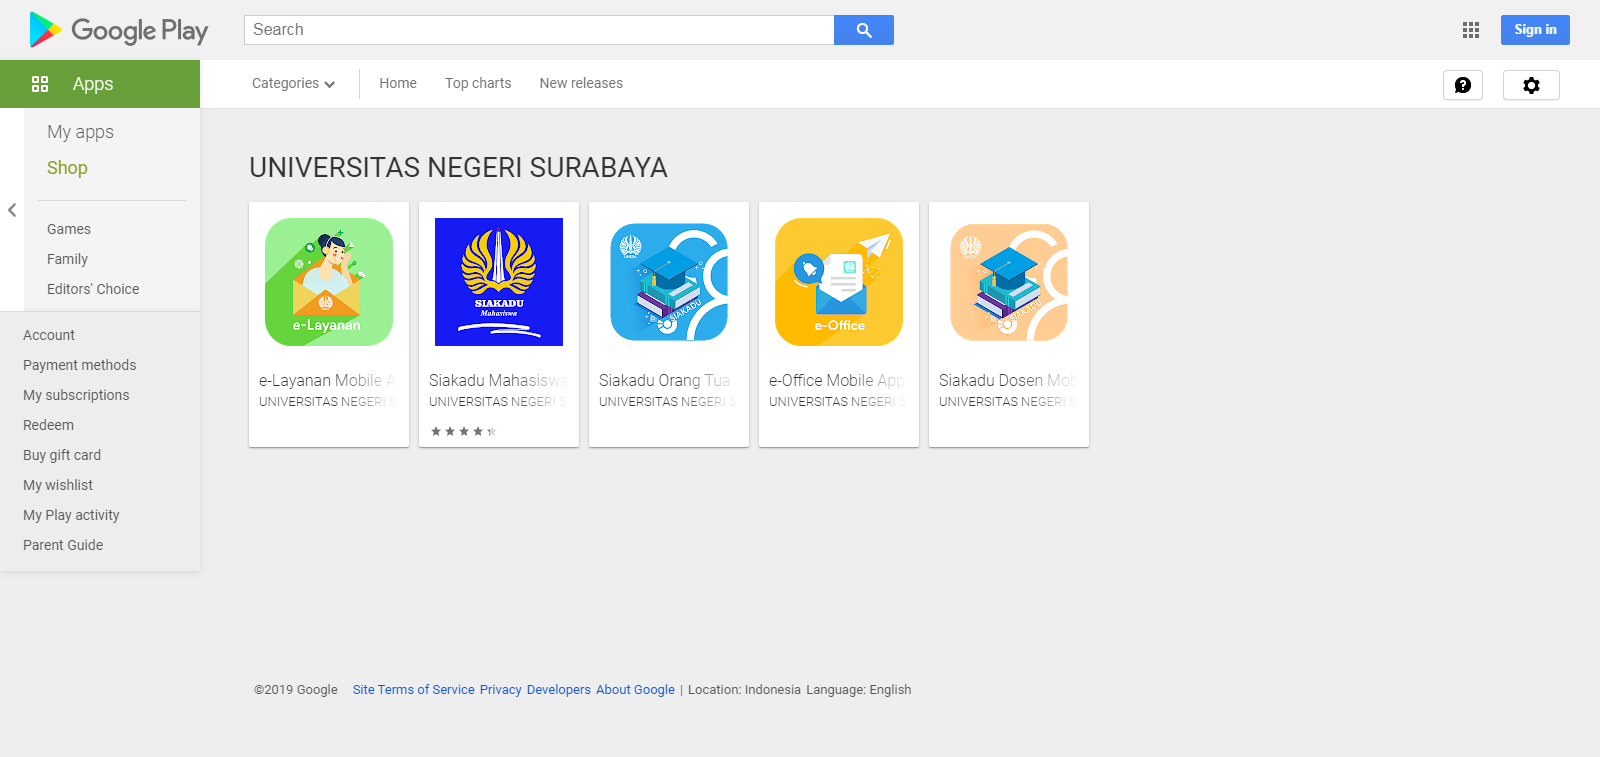Click the Location: Indonesia footer text

point(744,690)
